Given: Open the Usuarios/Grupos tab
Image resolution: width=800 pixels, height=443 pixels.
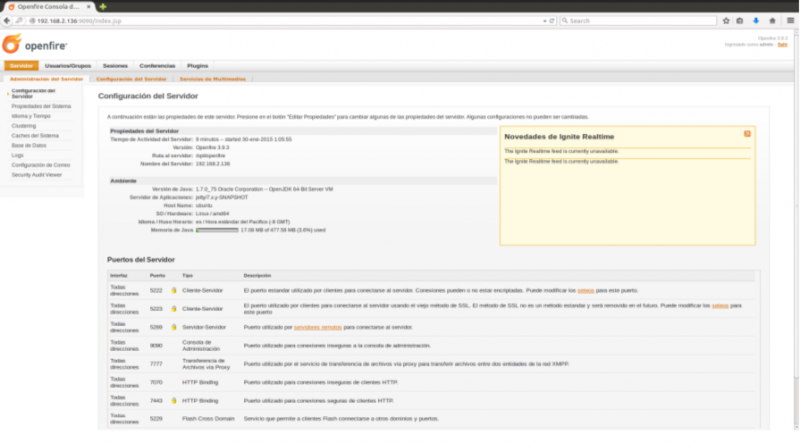Looking at the screenshot, I should 68,65.
